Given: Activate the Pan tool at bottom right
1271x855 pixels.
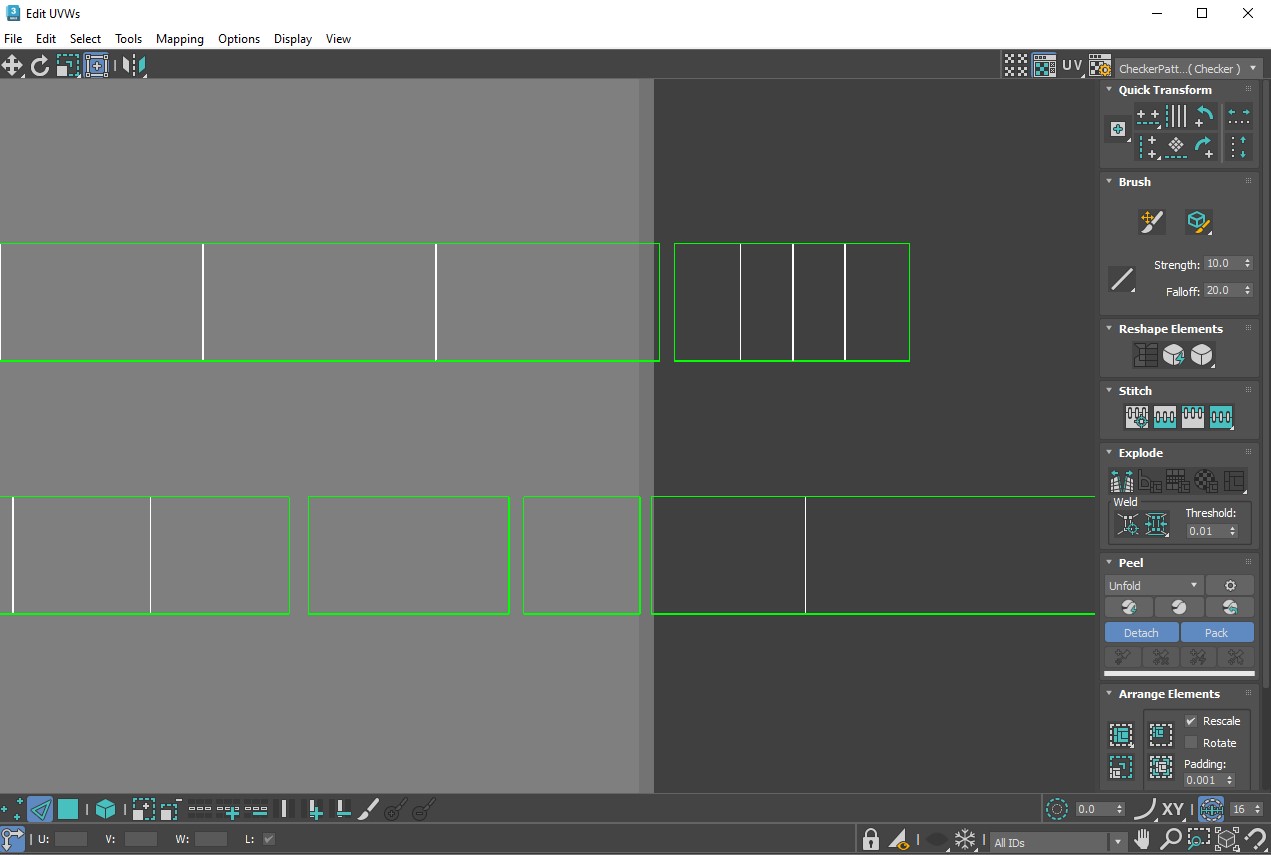Looking at the screenshot, I should tap(1143, 840).
